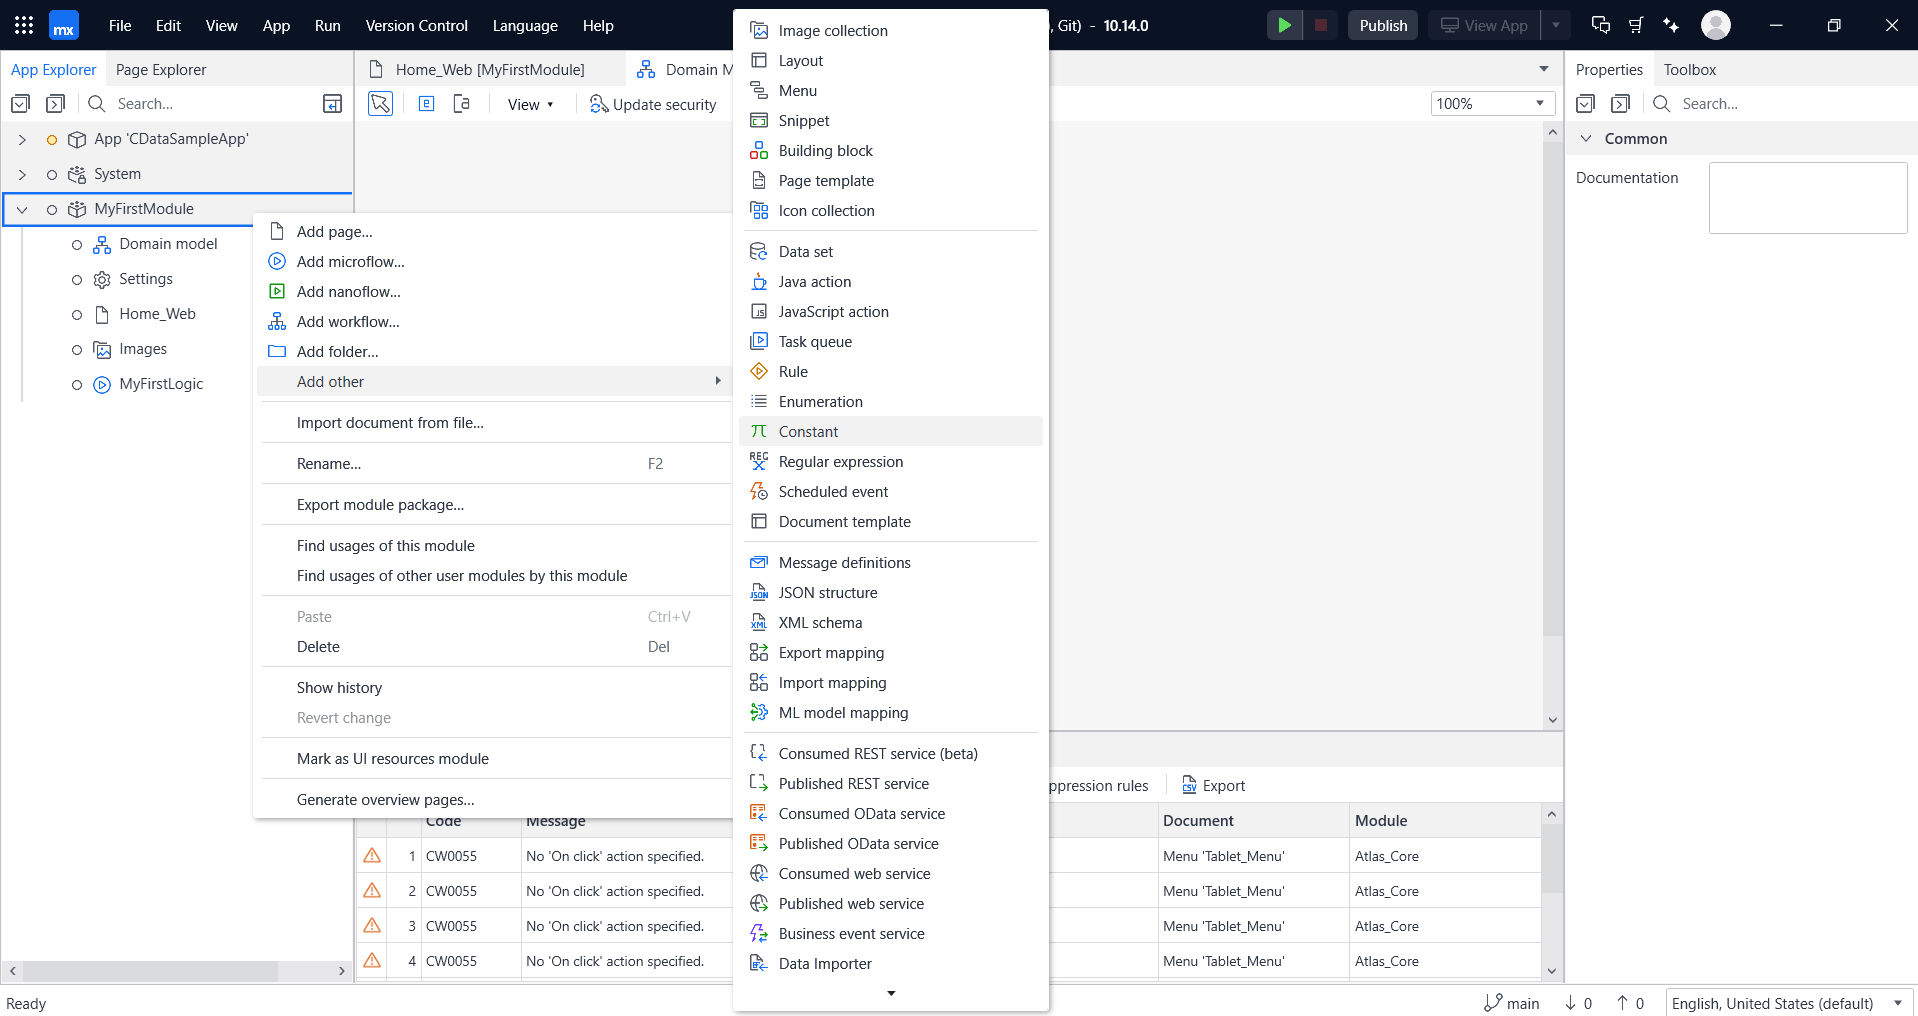This screenshot has width=1918, height=1016.
Task: Click the Publish button
Action: 1382,25
